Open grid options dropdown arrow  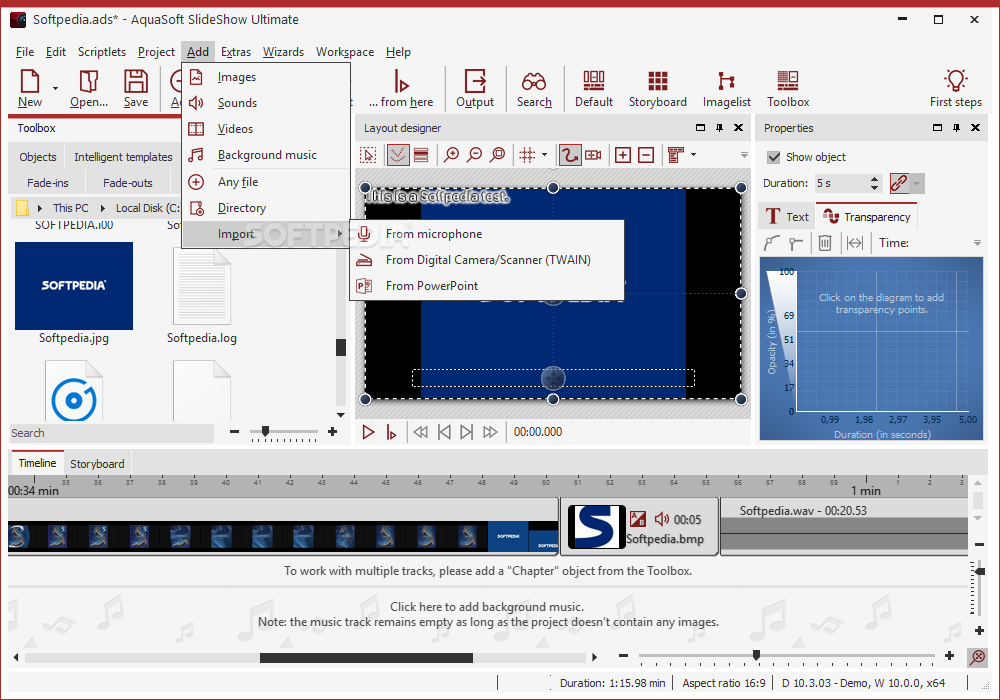[x=544, y=154]
